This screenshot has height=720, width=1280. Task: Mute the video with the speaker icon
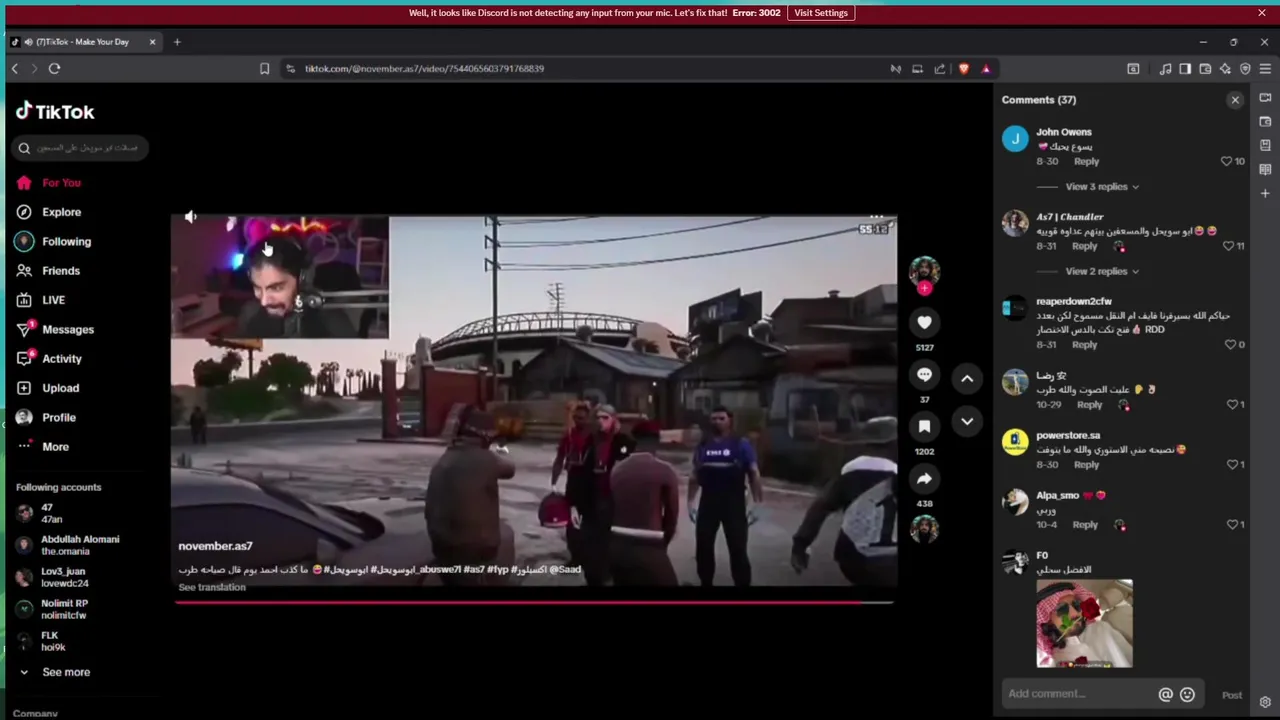coord(190,217)
